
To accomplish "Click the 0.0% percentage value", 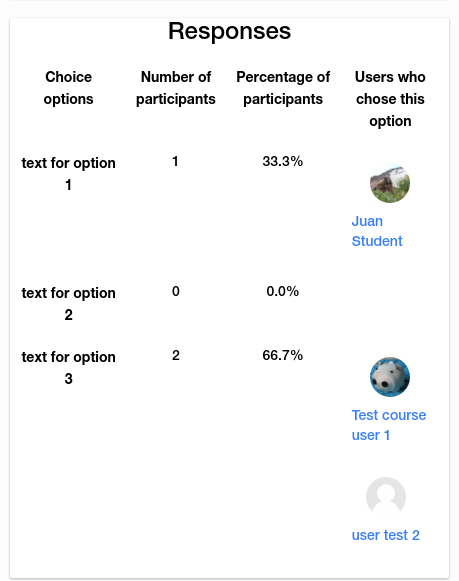I will (x=283, y=291).
